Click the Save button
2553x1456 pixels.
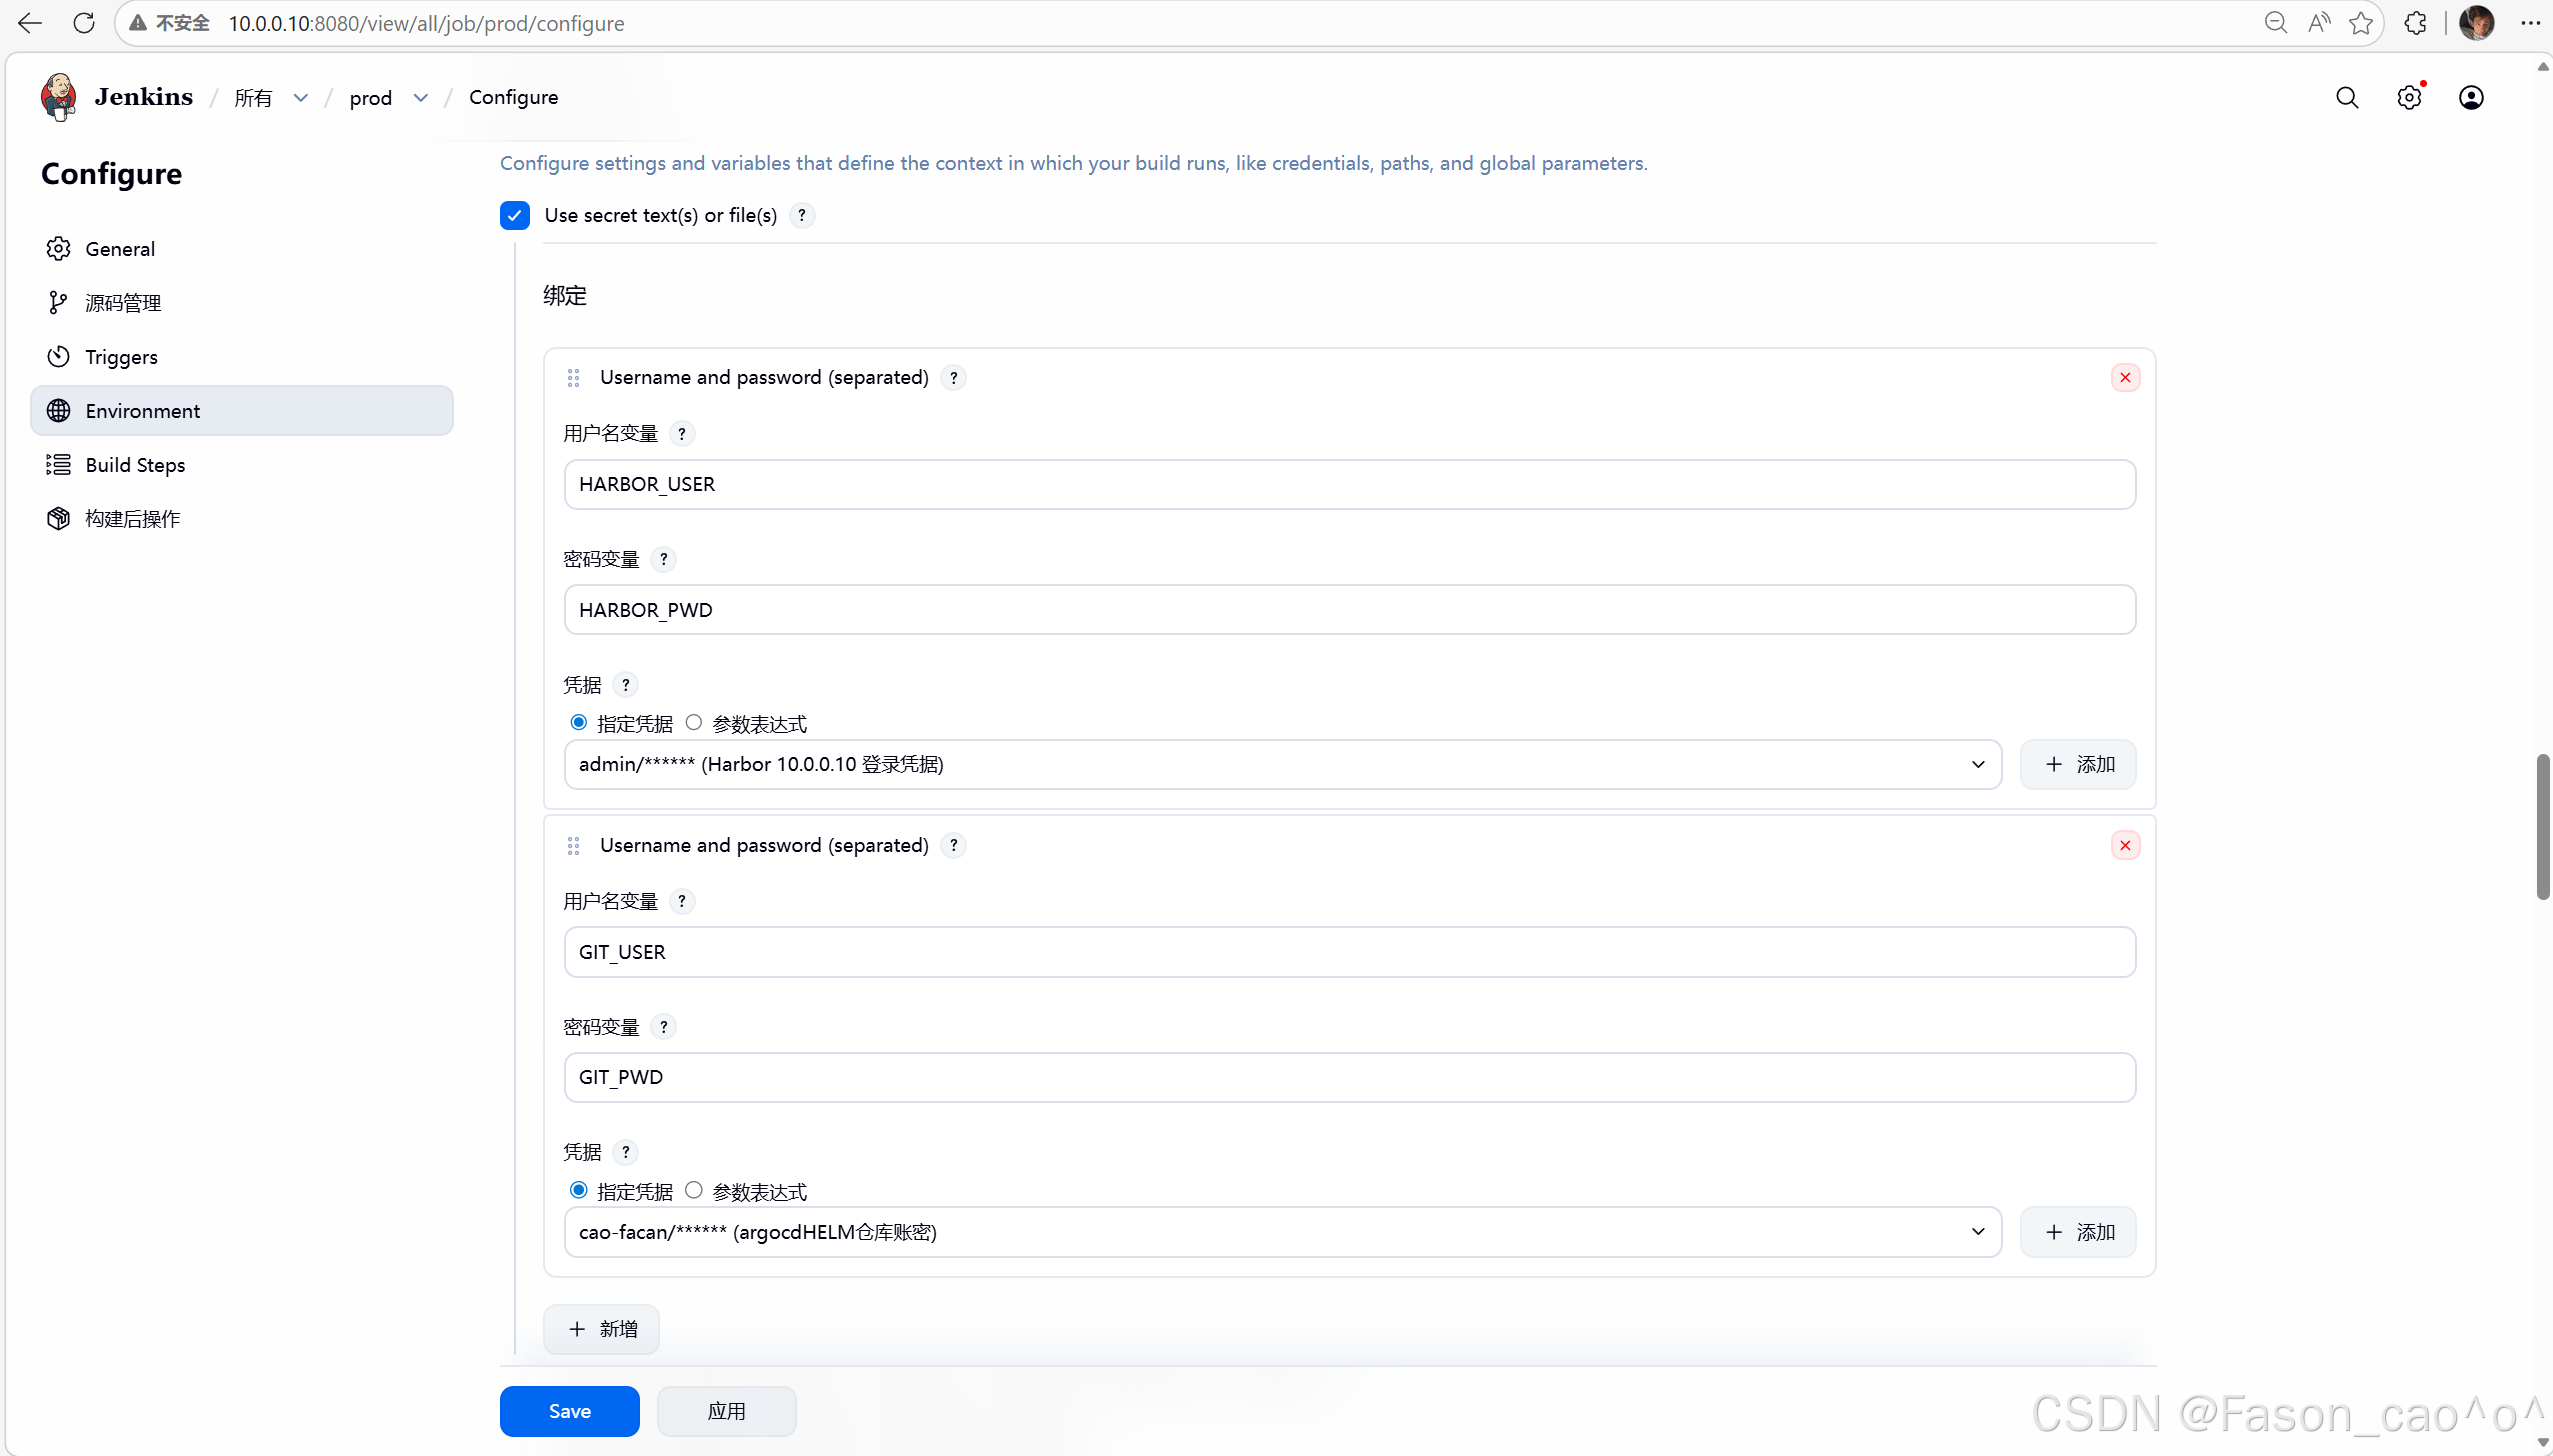(569, 1411)
